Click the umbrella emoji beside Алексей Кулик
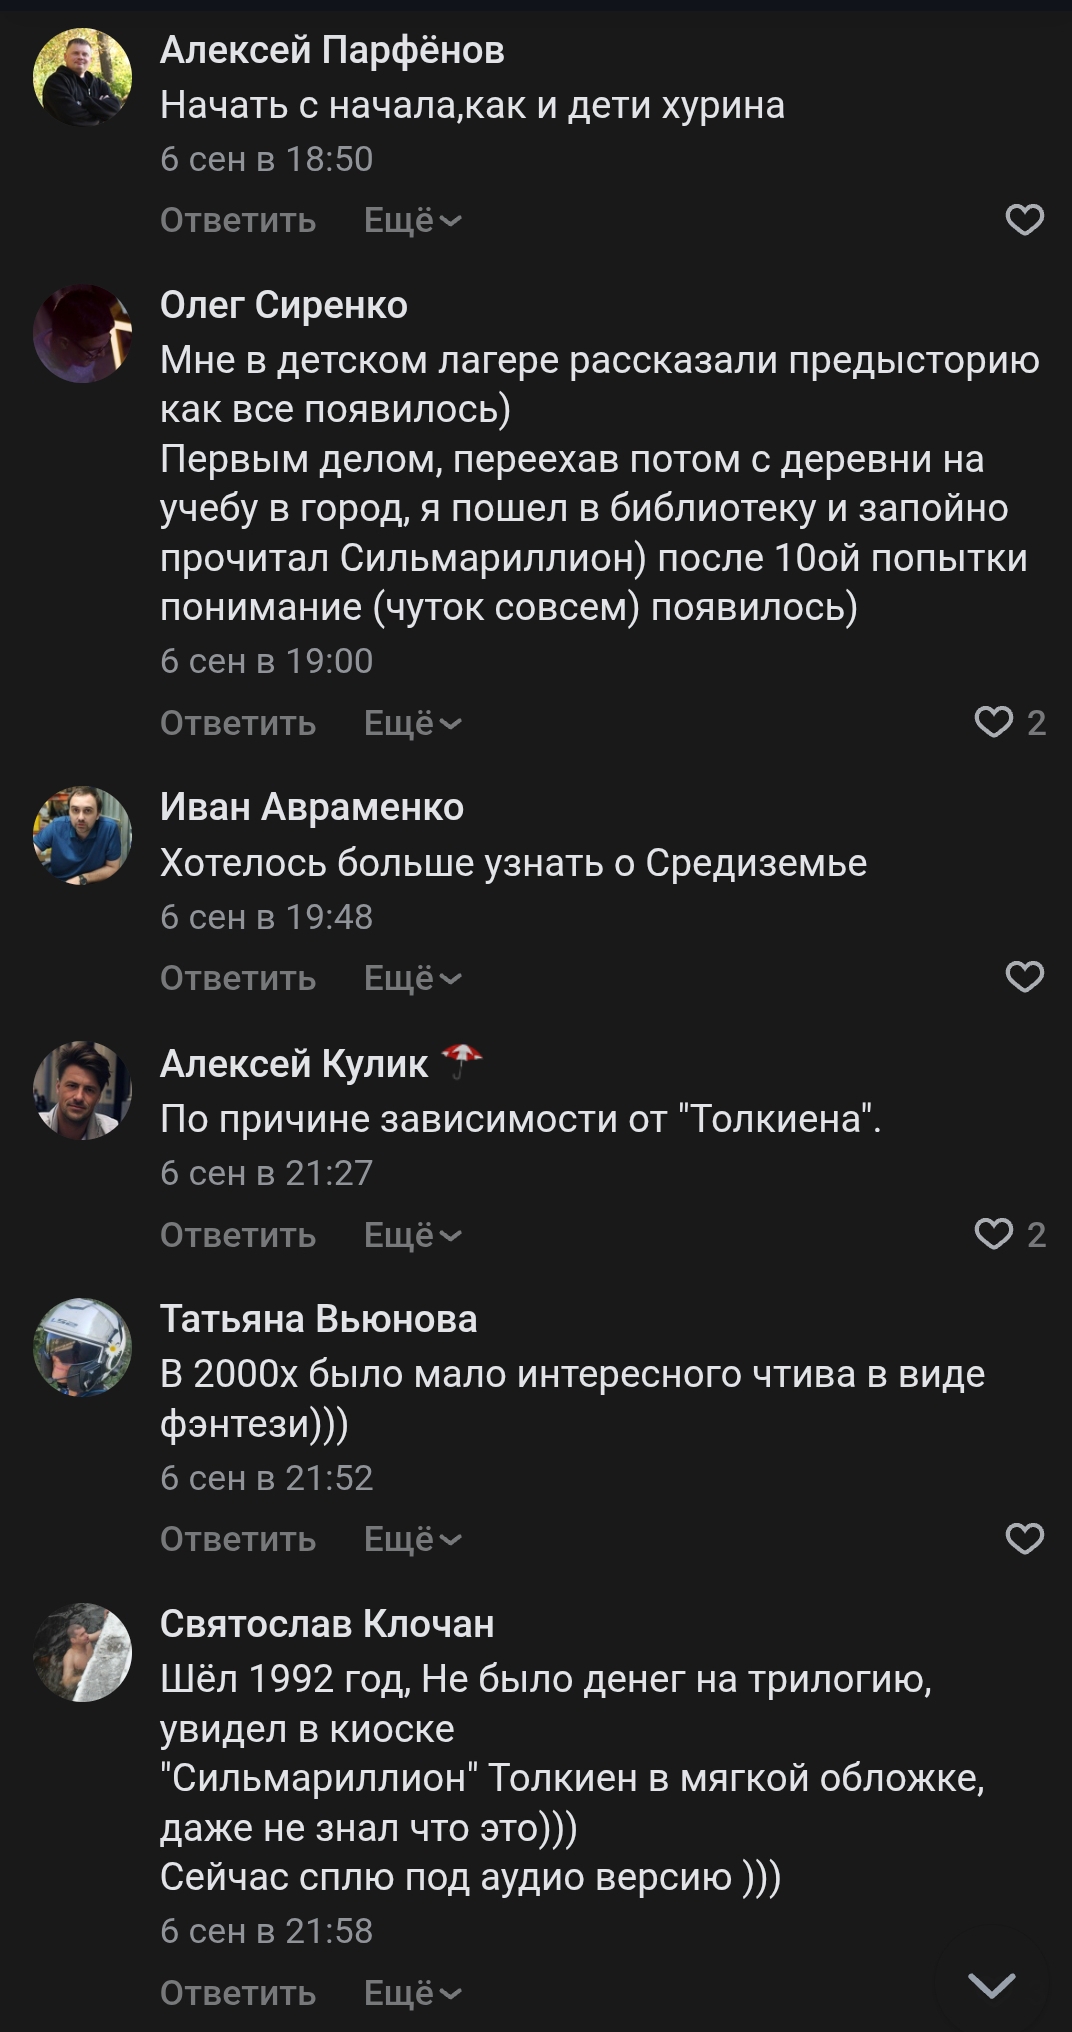Screen dimensions: 1072x2032 (x=461, y=1061)
